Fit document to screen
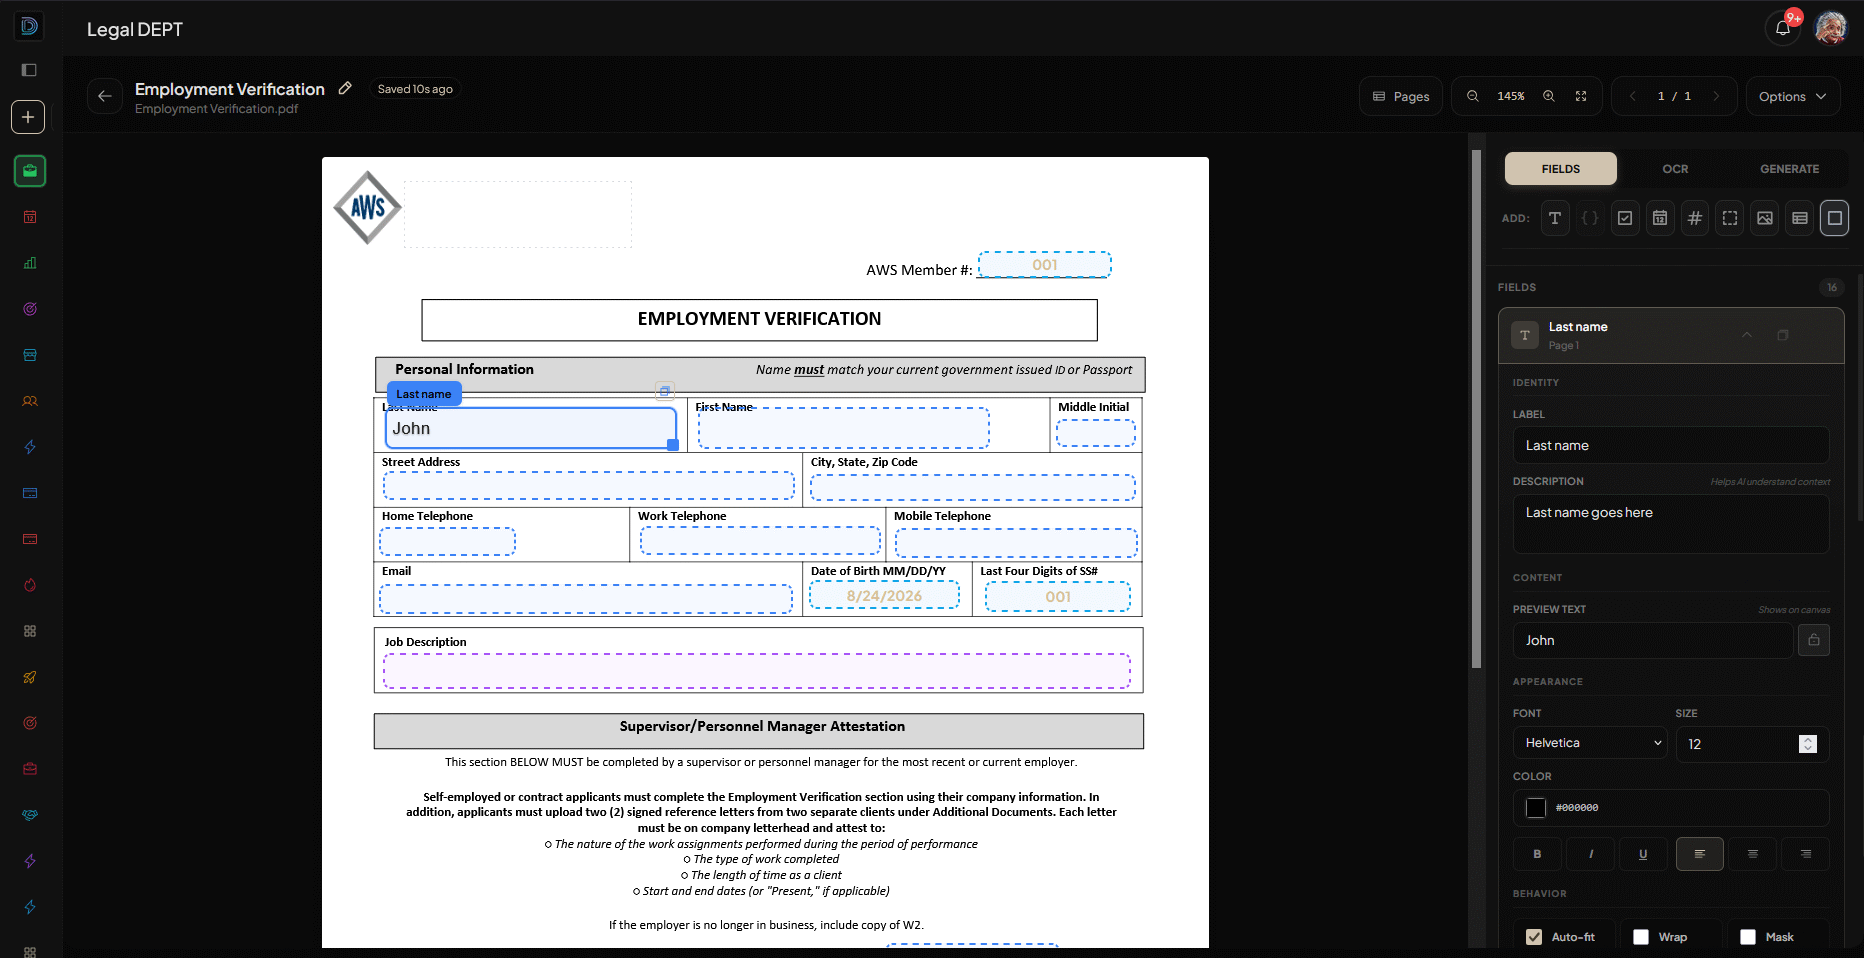Screen dimensions: 1864x958 coord(1581,96)
